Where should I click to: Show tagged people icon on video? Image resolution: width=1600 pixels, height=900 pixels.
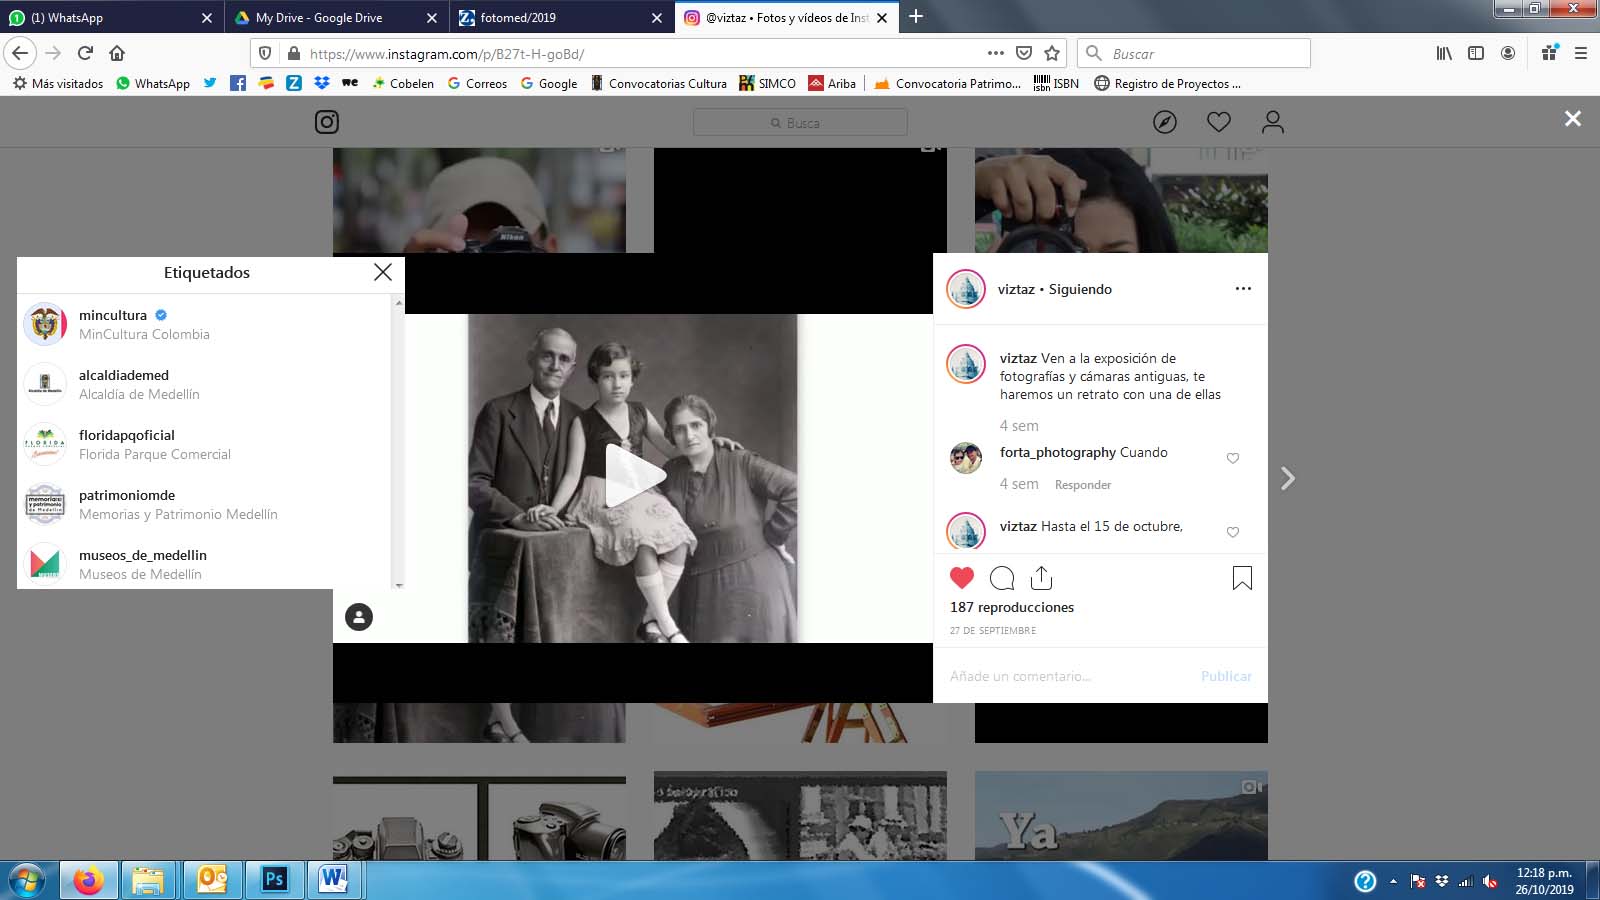[x=359, y=616]
